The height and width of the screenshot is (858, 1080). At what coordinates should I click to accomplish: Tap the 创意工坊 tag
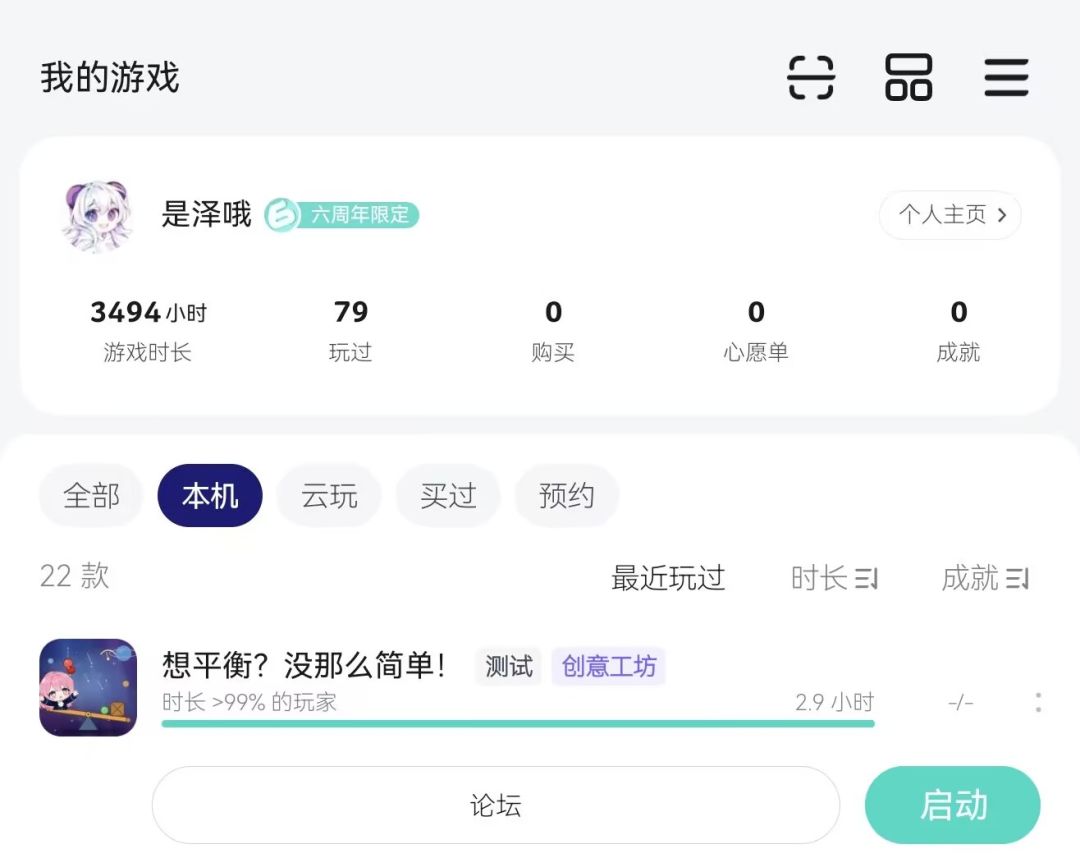[x=608, y=666]
